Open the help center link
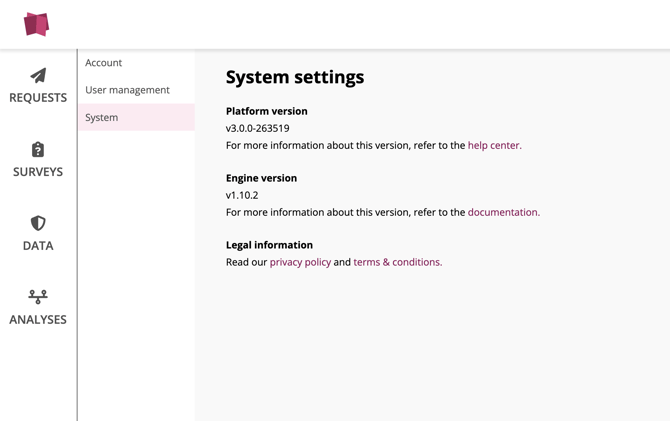Image resolution: width=670 pixels, height=421 pixels. coord(494,146)
